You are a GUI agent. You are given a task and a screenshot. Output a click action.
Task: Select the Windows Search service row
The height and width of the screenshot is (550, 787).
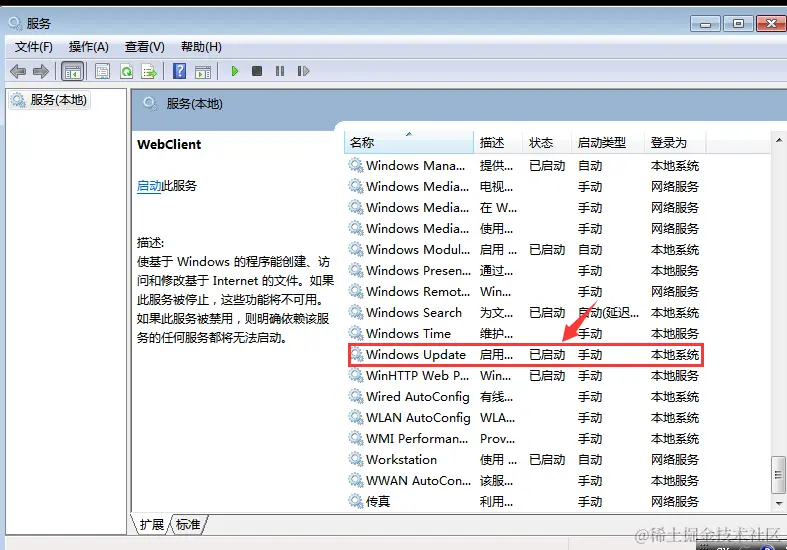click(526, 313)
